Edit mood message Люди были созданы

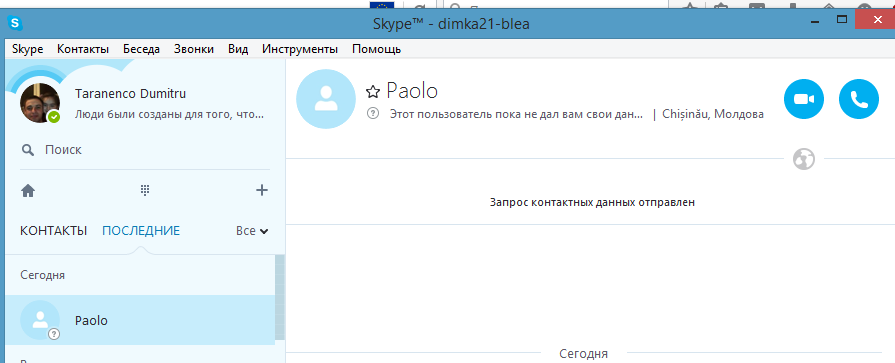pos(170,114)
